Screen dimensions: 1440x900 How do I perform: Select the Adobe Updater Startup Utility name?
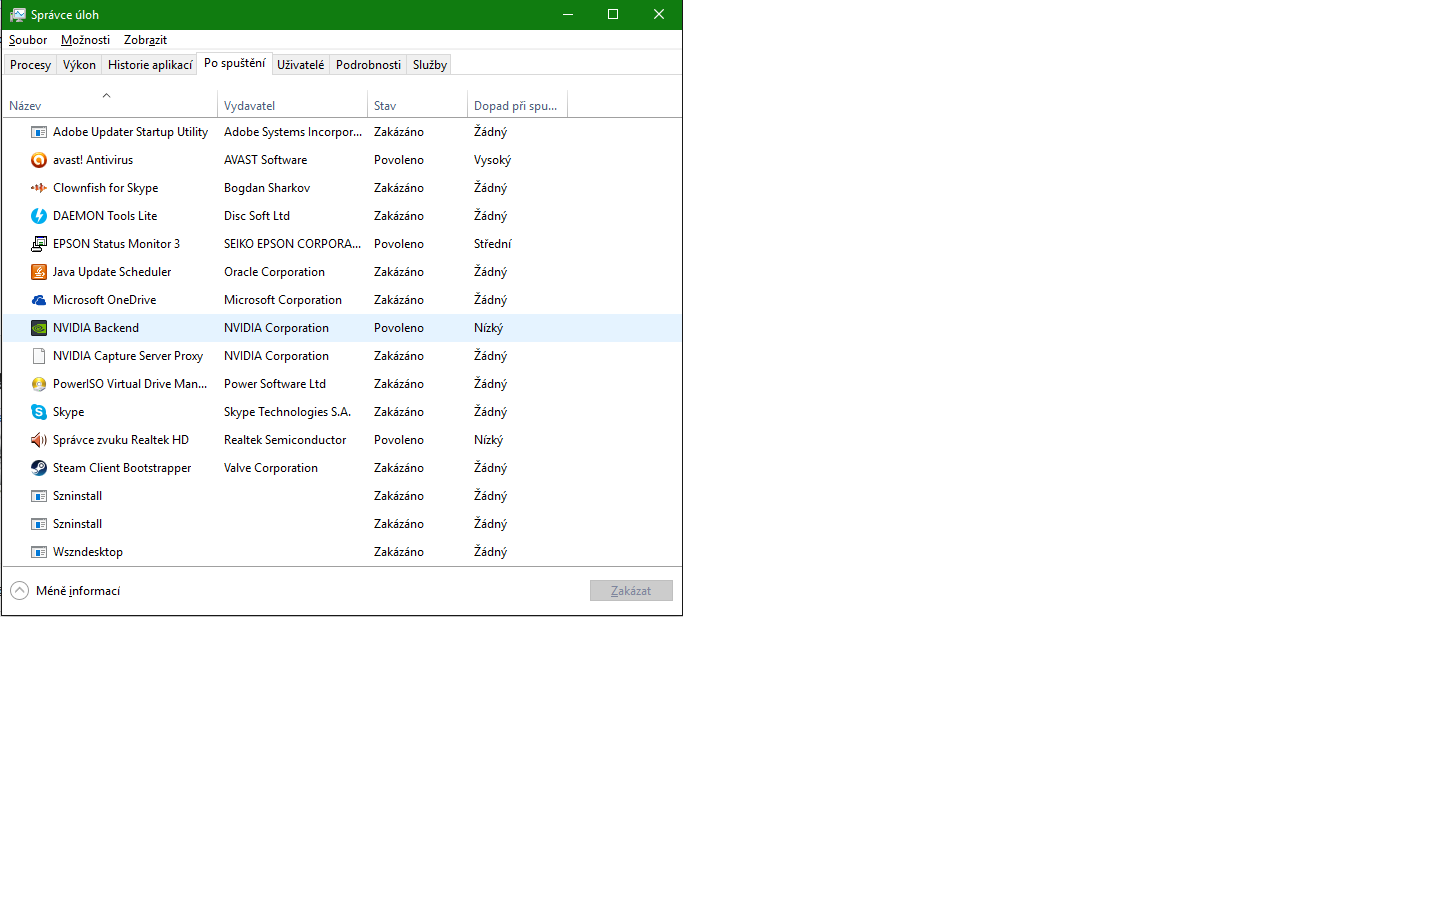click(x=130, y=132)
